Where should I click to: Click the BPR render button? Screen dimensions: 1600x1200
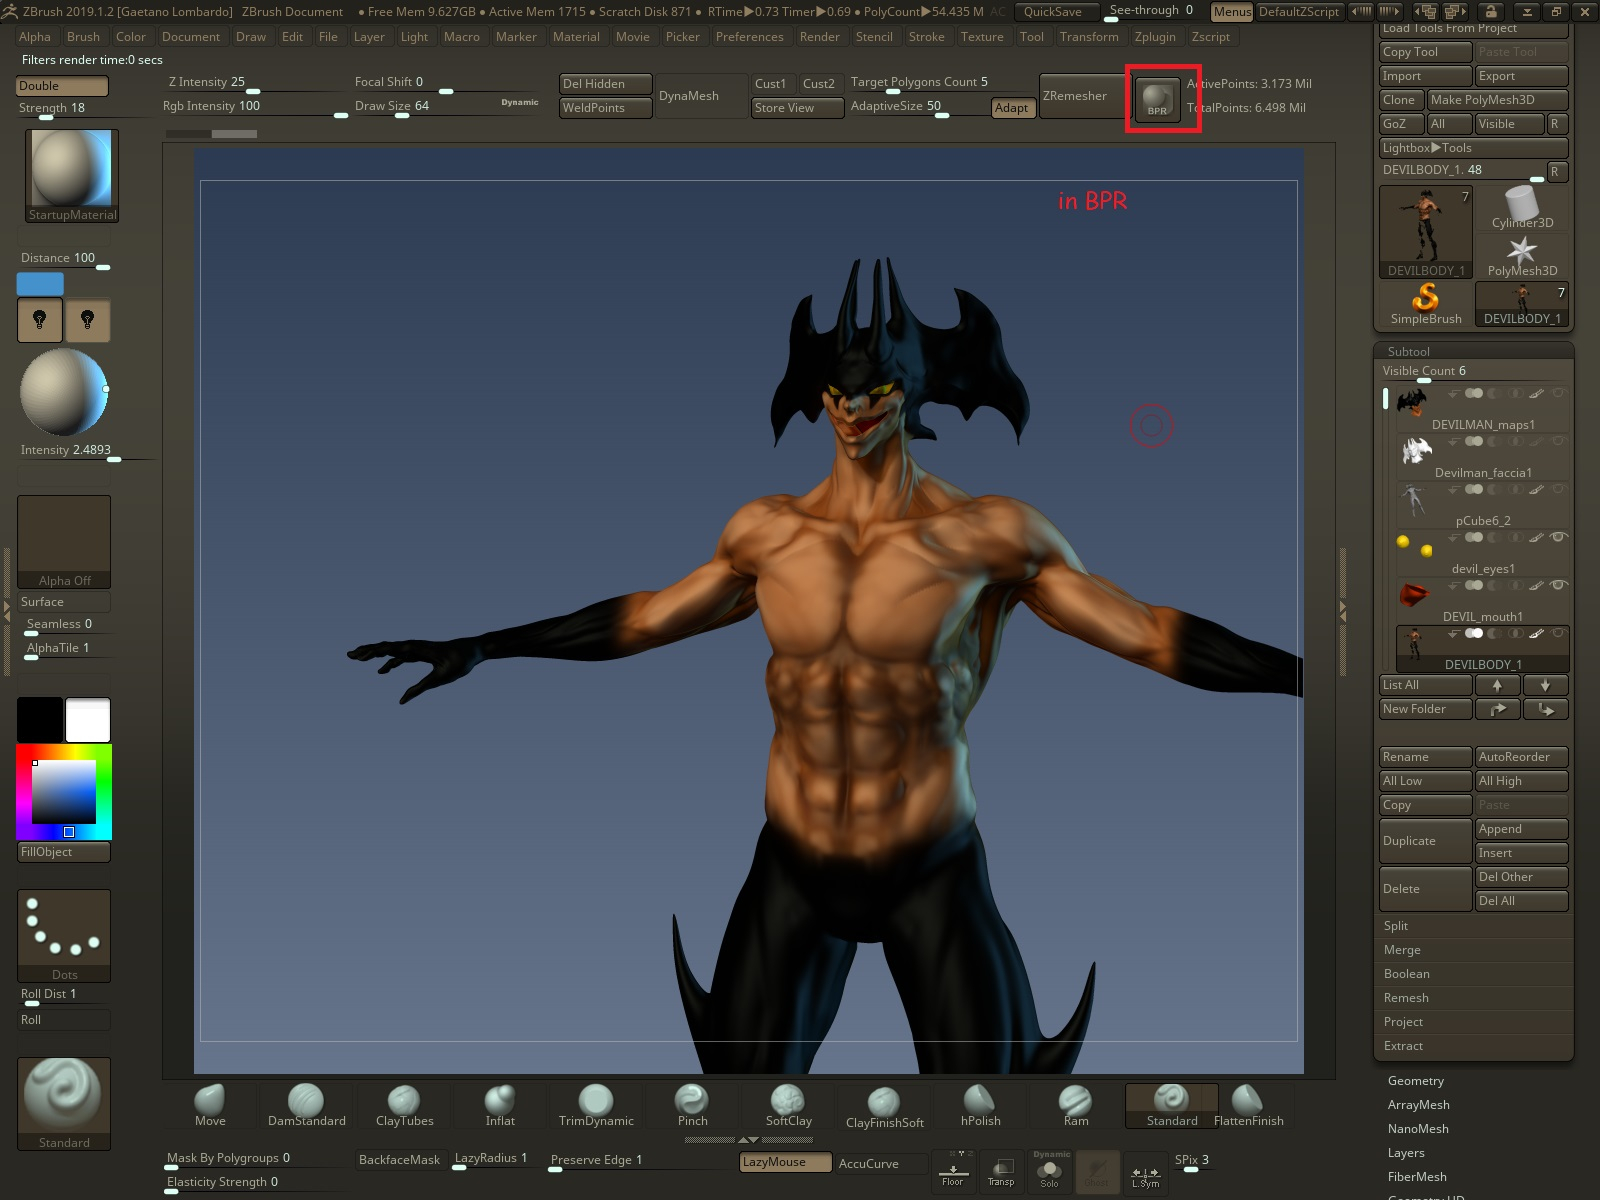click(x=1157, y=99)
